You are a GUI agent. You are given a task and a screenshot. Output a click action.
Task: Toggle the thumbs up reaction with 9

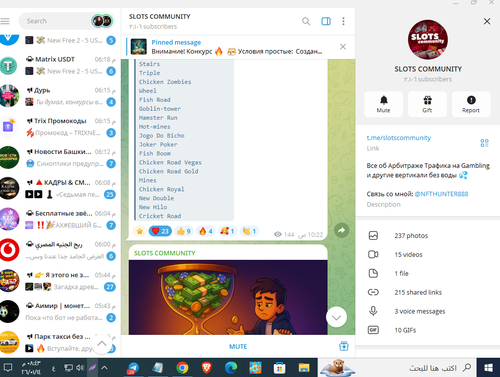click(184, 231)
